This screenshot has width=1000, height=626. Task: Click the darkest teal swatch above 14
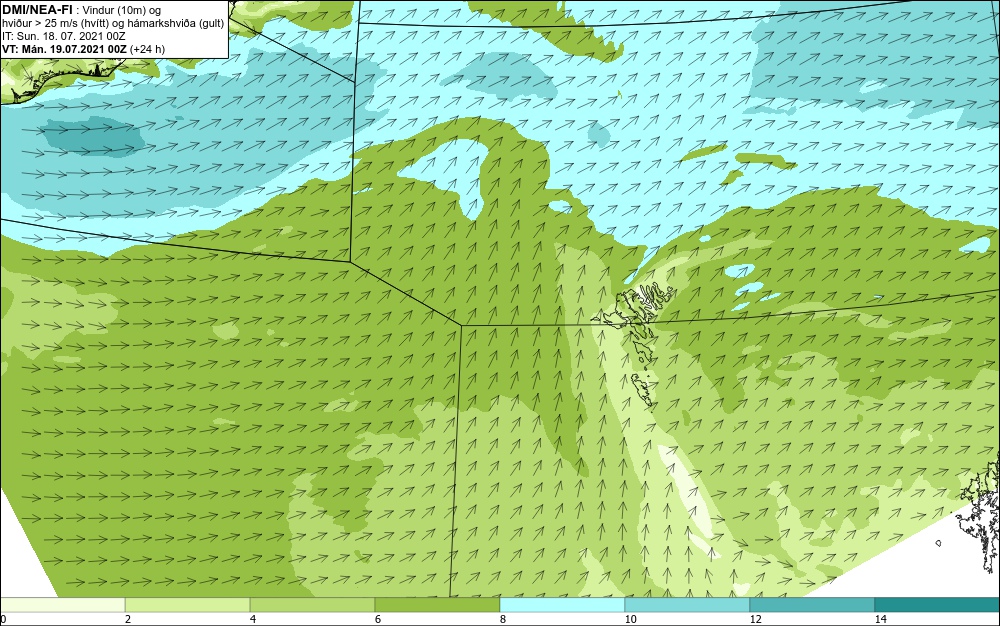click(x=938, y=605)
